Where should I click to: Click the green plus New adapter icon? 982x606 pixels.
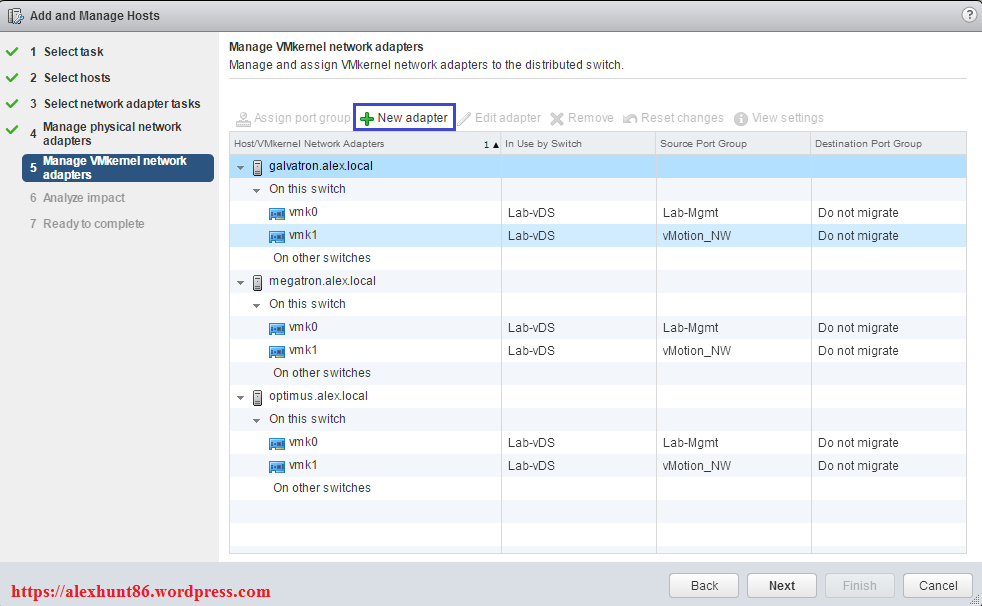(x=367, y=118)
